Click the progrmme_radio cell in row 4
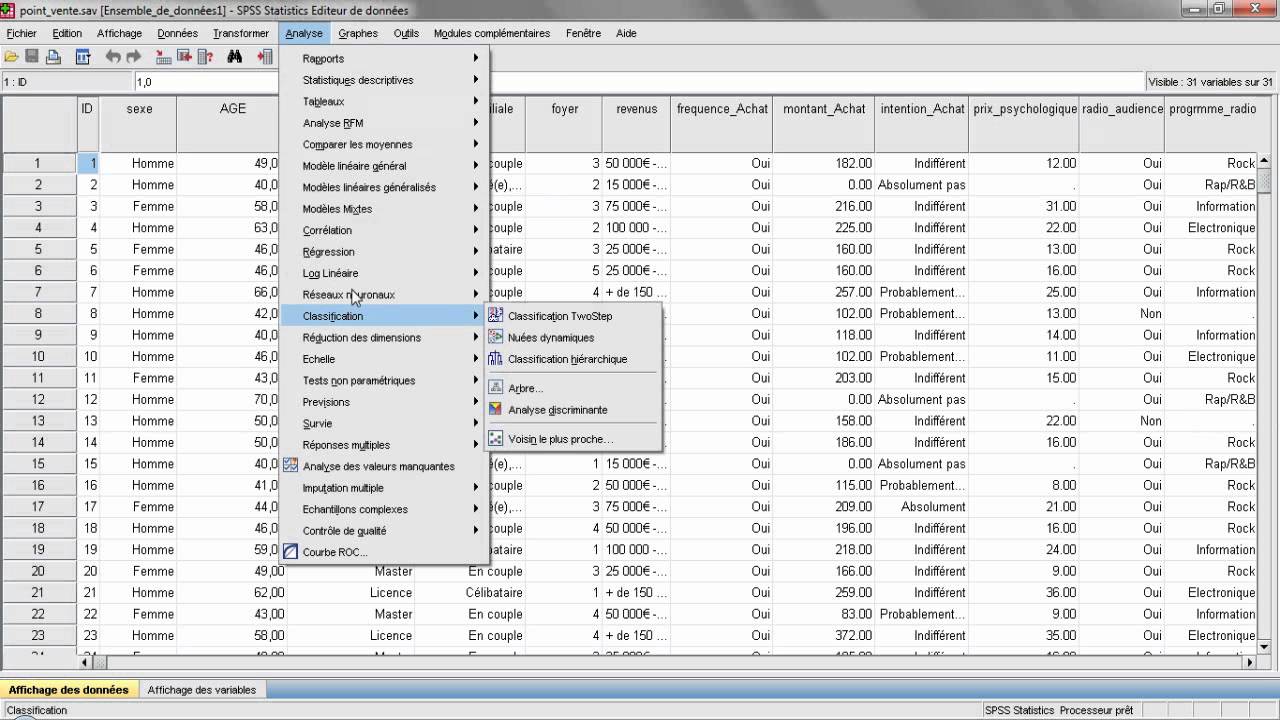Image resolution: width=1280 pixels, height=720 pixels. 1212,228
